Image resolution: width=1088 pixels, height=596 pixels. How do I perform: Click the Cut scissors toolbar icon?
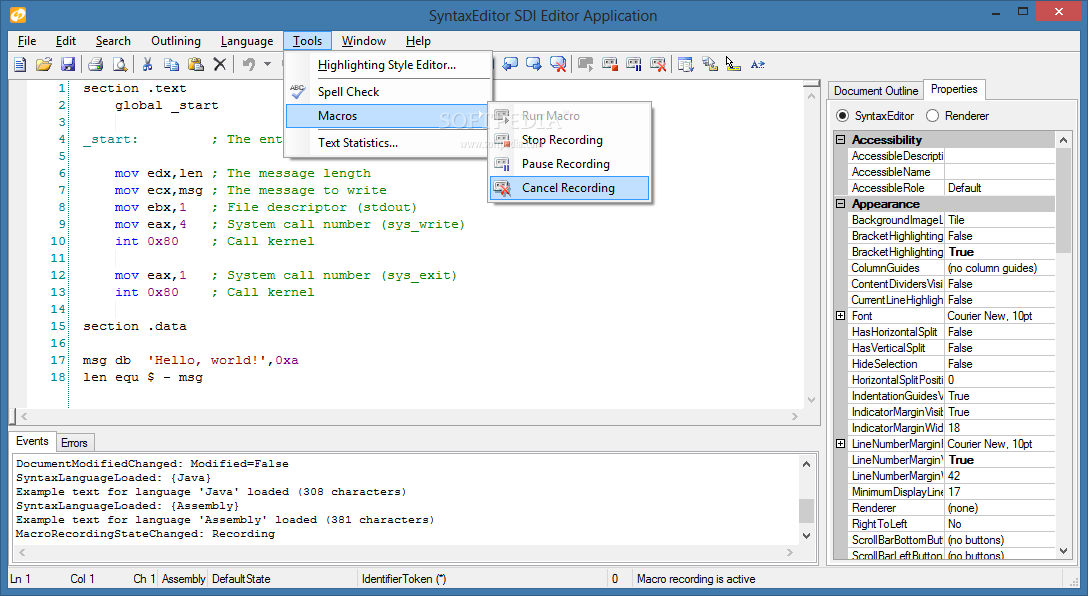point(147,65)
